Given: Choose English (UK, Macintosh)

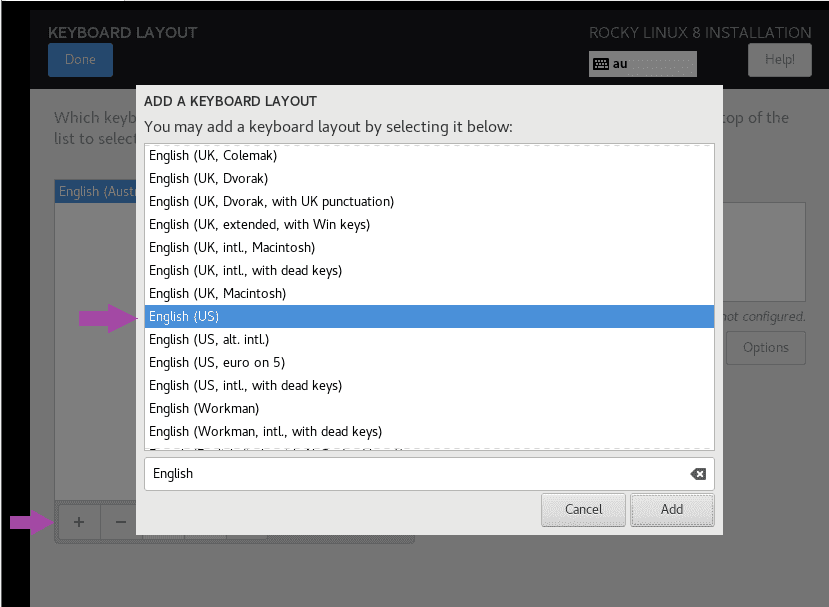Looking at the screenshot, I should click(429, 293).
